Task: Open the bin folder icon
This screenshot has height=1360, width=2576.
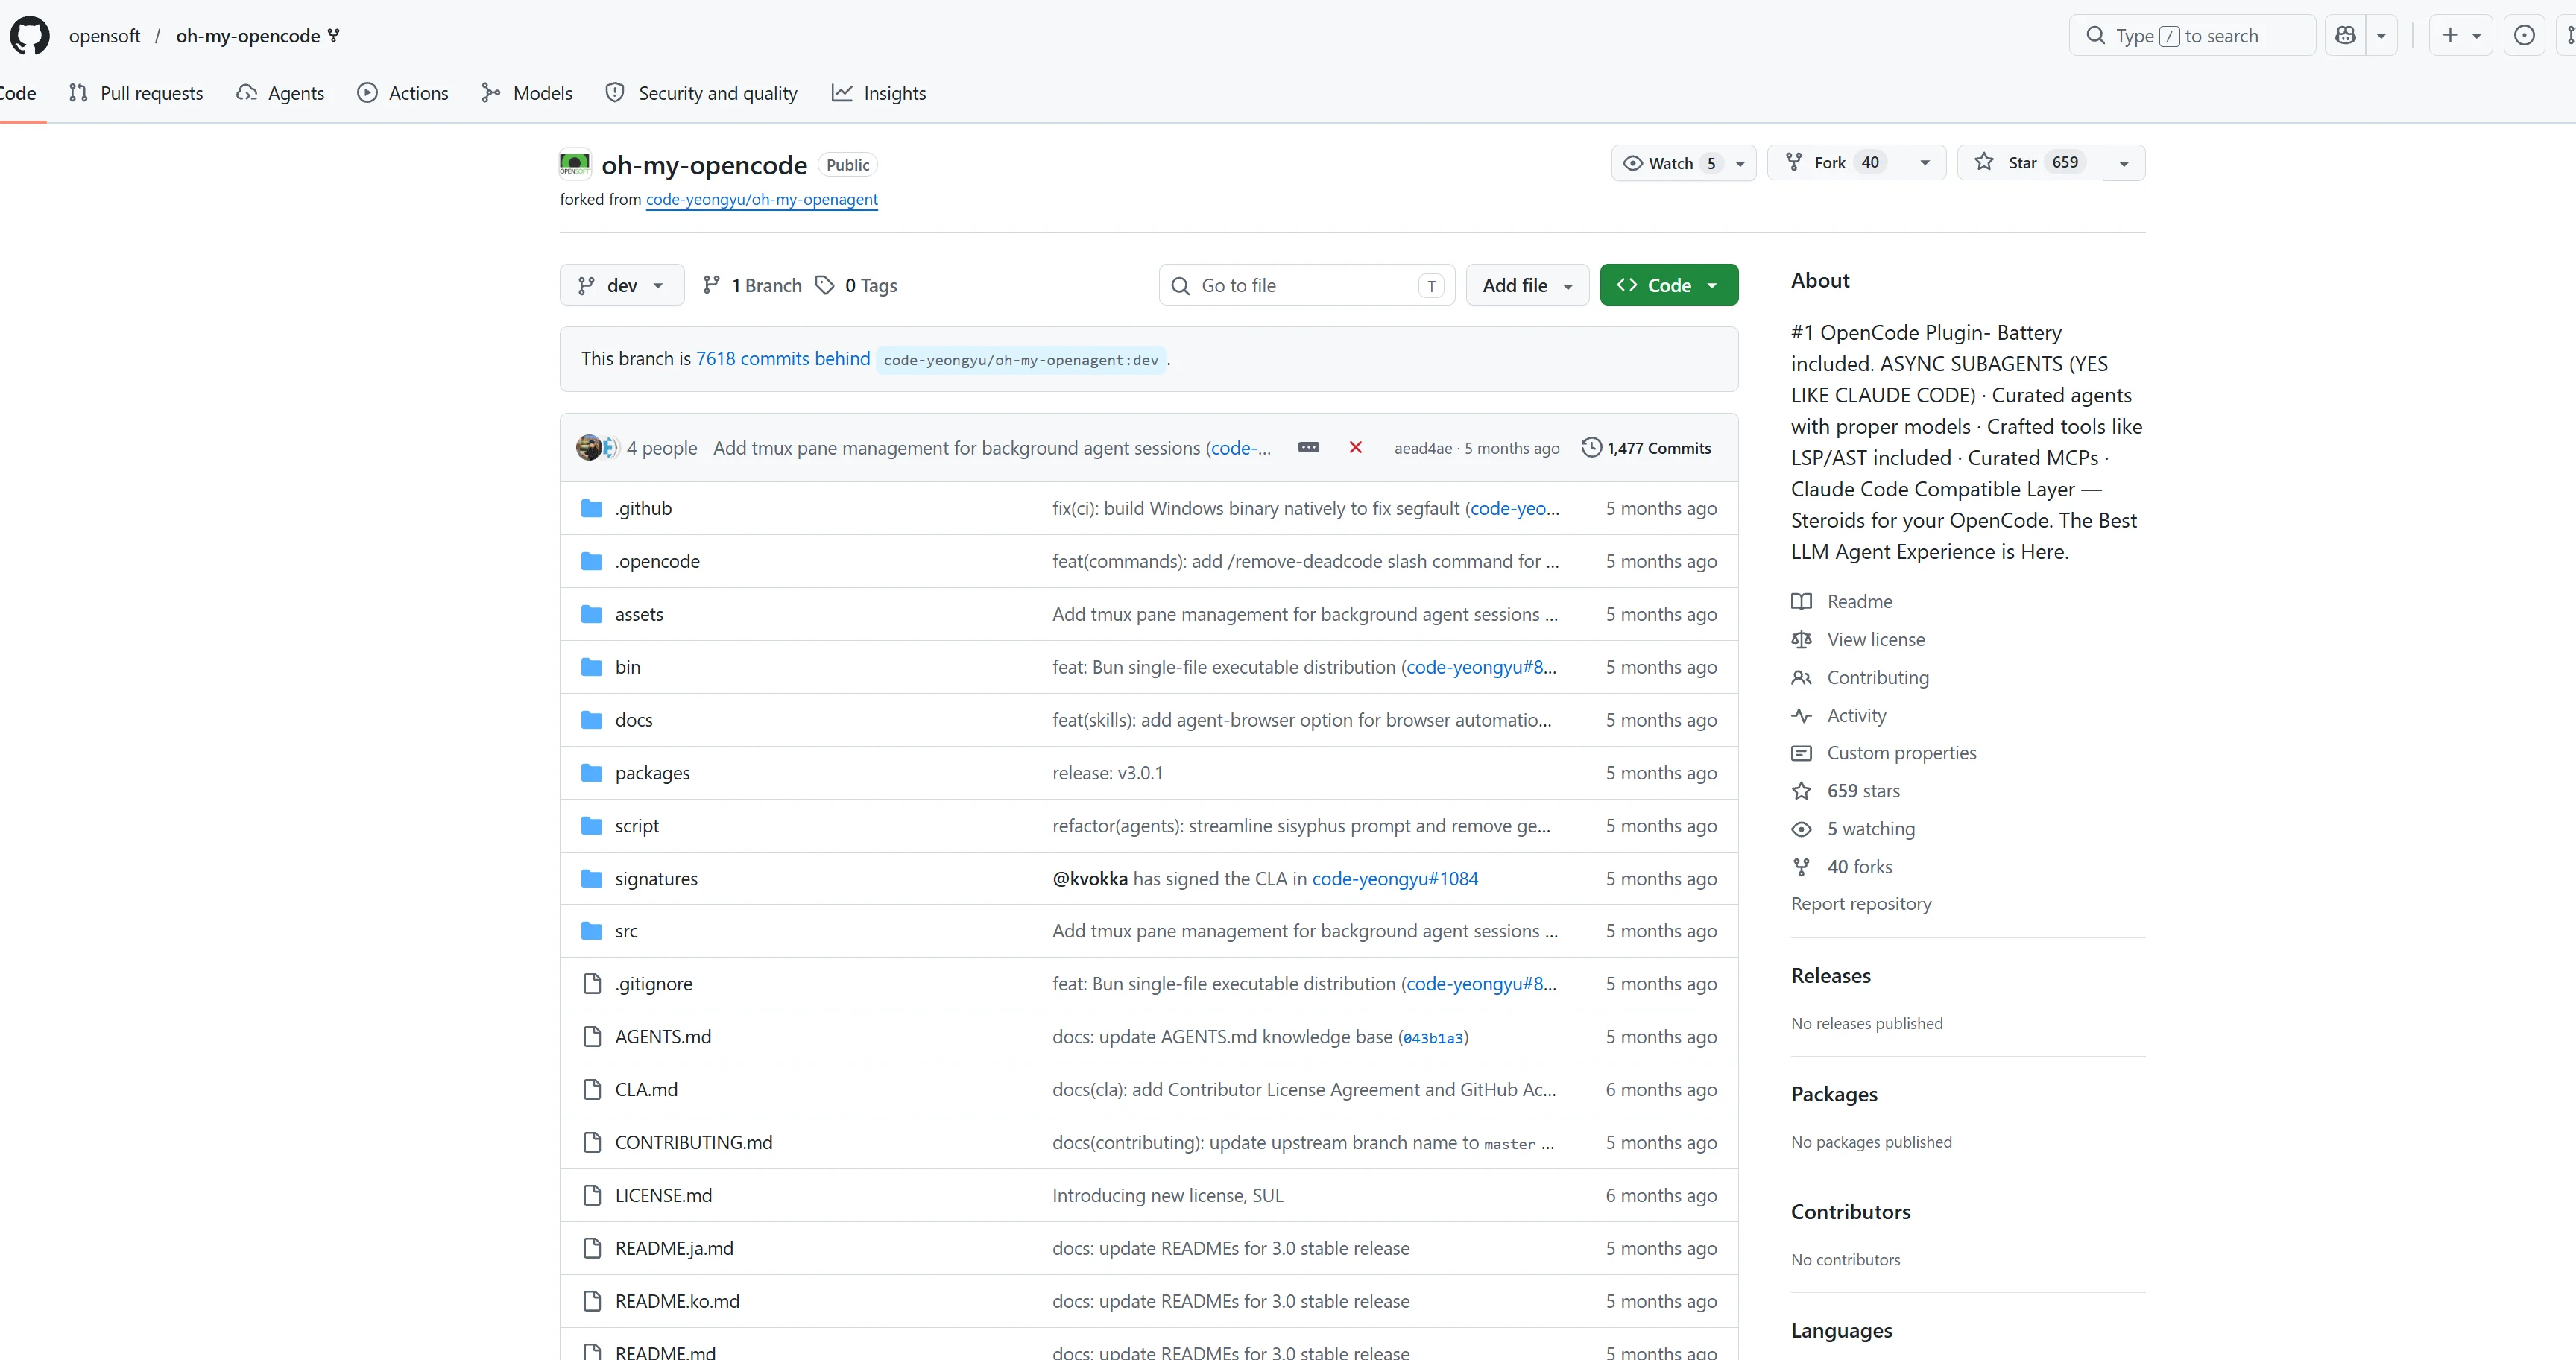Action: (x=592, y=667)
